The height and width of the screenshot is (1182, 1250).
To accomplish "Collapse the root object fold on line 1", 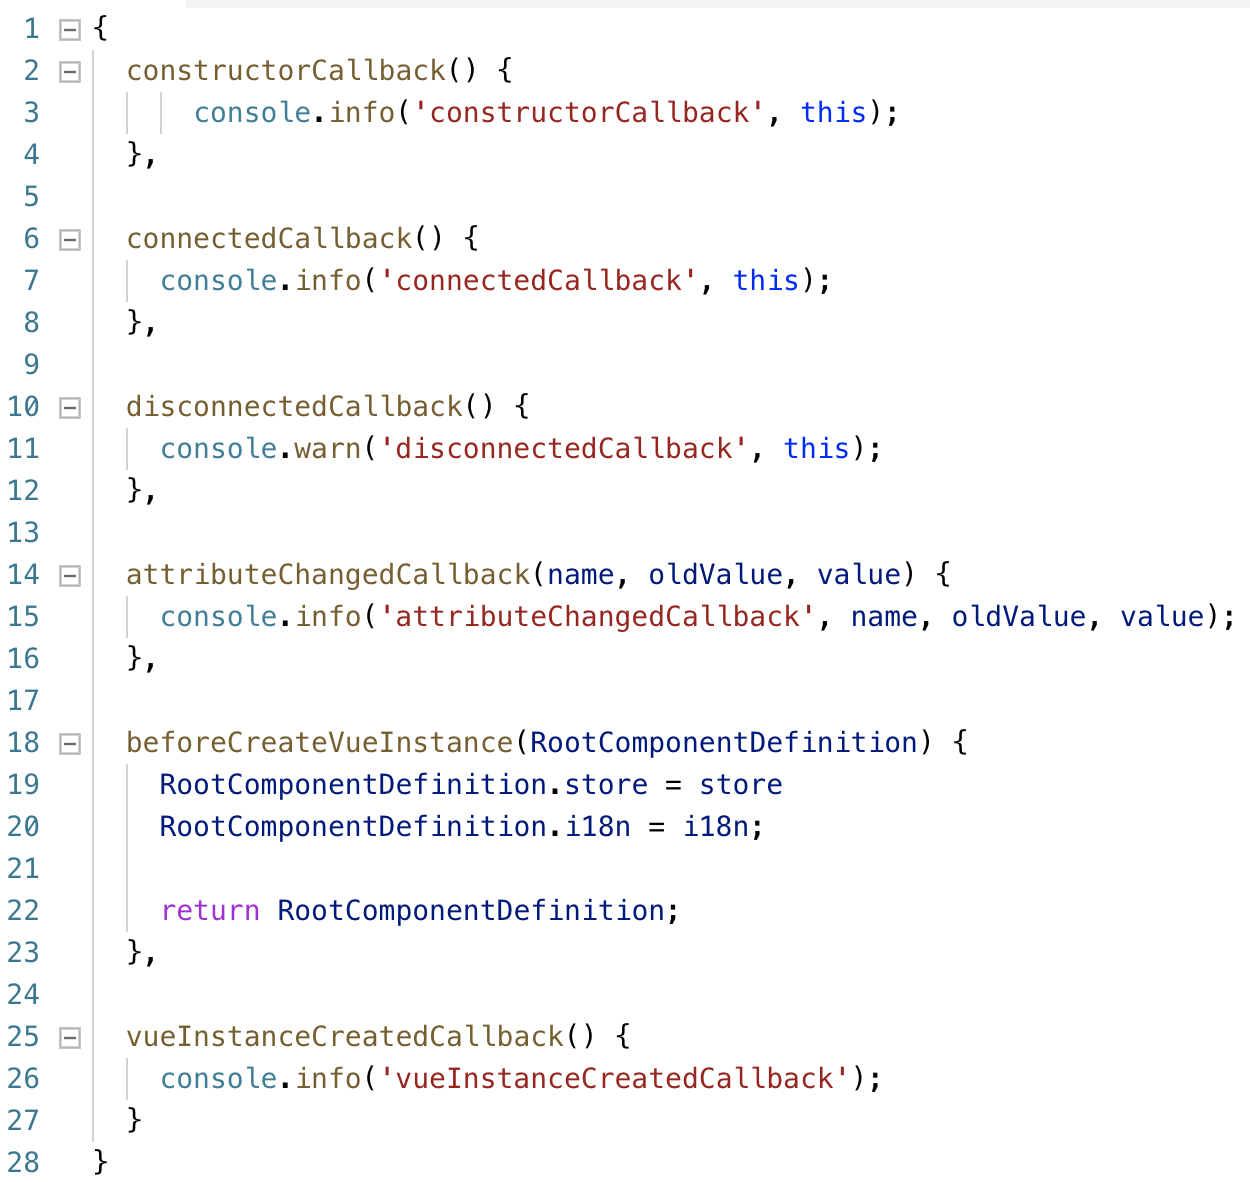I will tap(69, 29).
